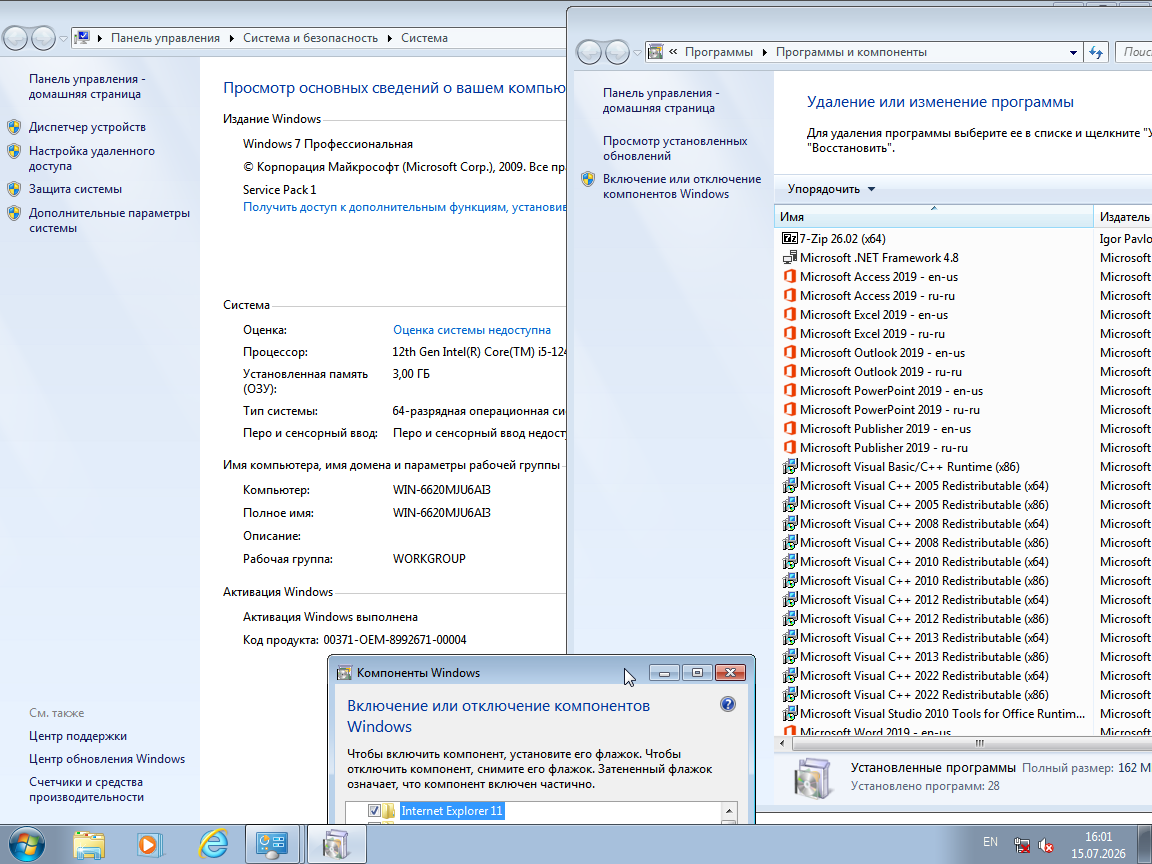1152x864 pixels.
Task: Expand breadcrumb arrow after Программы
Action: [765, 52]
